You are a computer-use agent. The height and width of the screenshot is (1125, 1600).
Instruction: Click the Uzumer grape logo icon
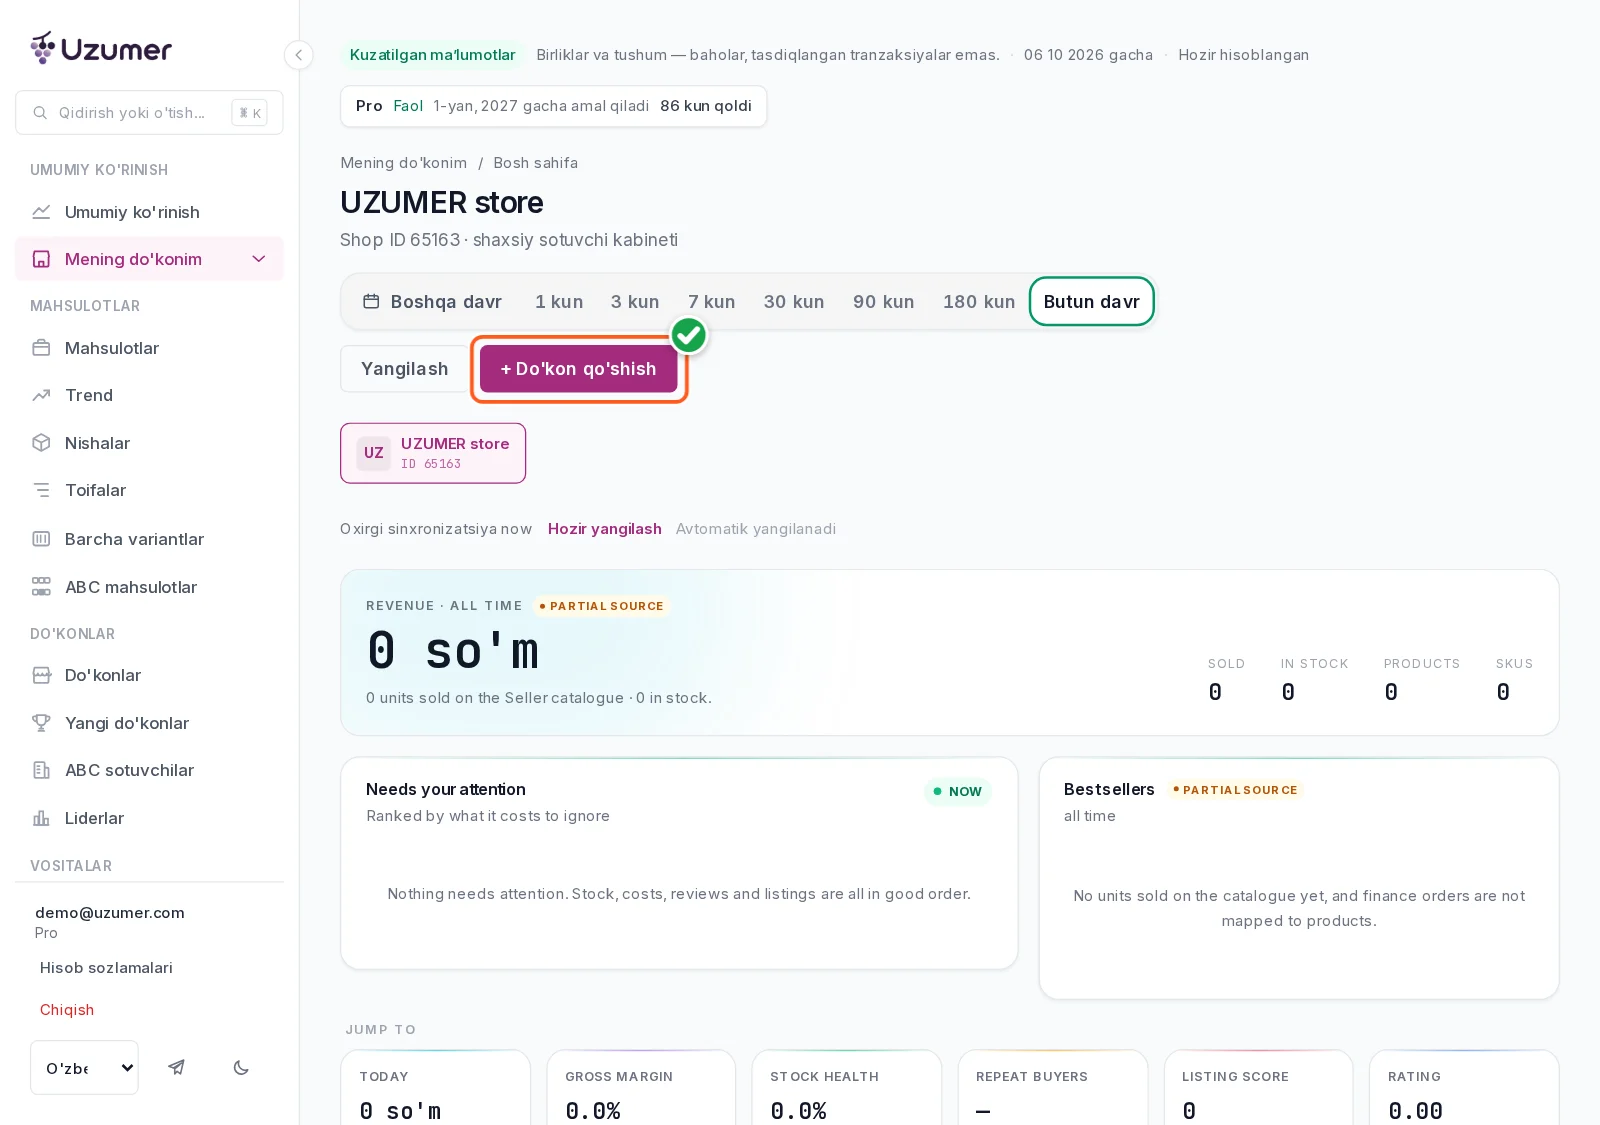click(x=43, y=47)
